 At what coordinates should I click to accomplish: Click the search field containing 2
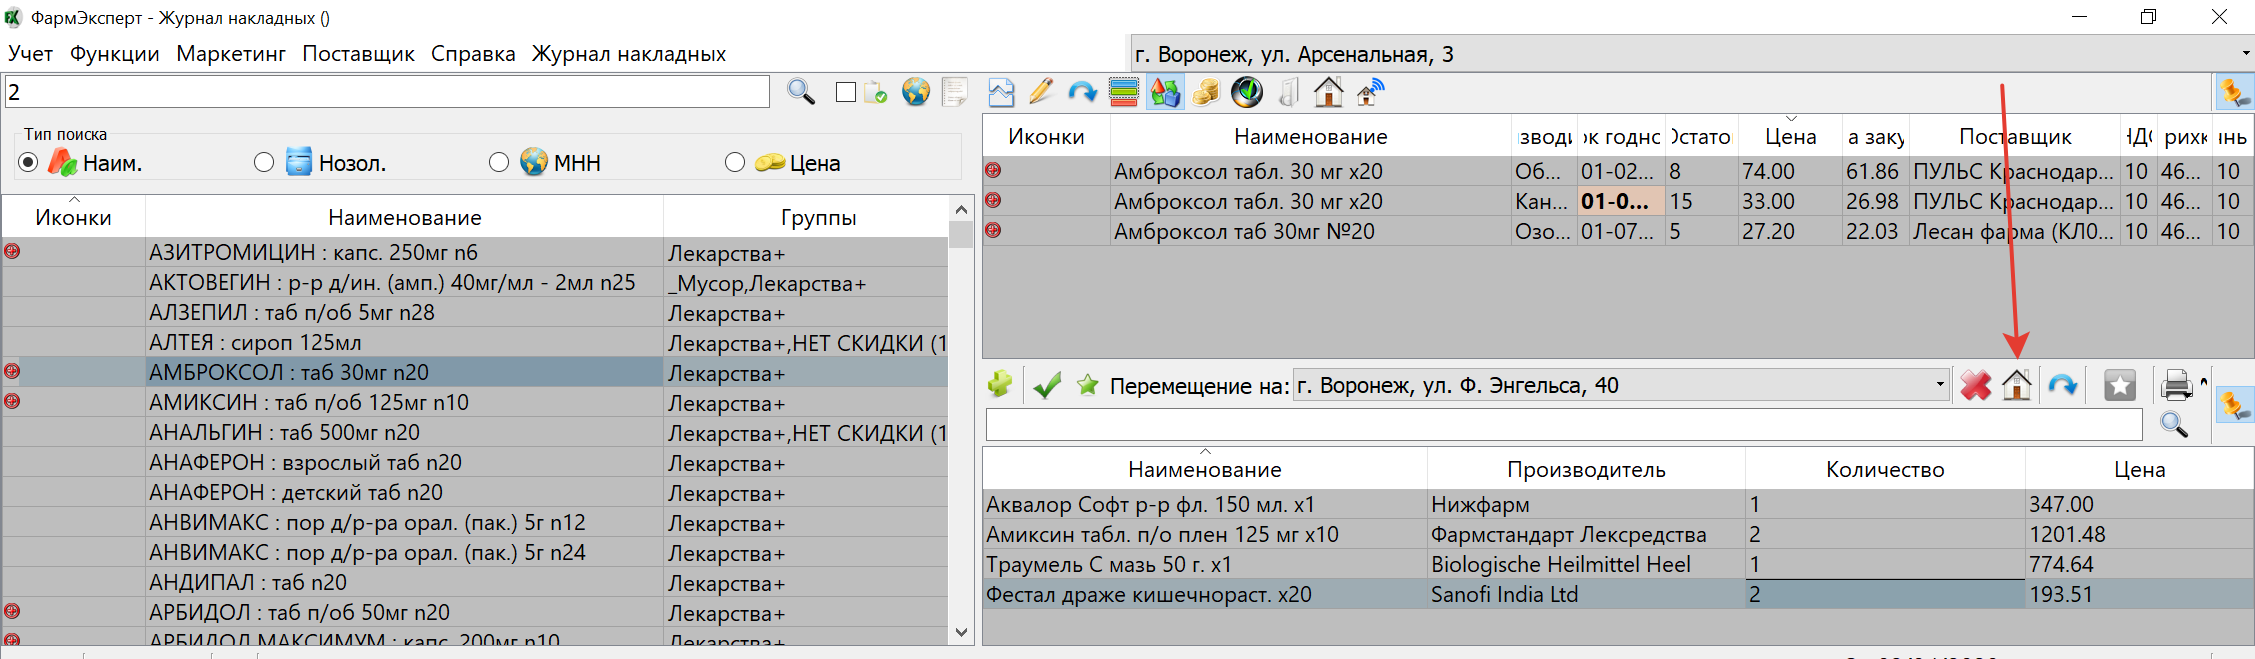pyautogui.click(x=387, y=92)
